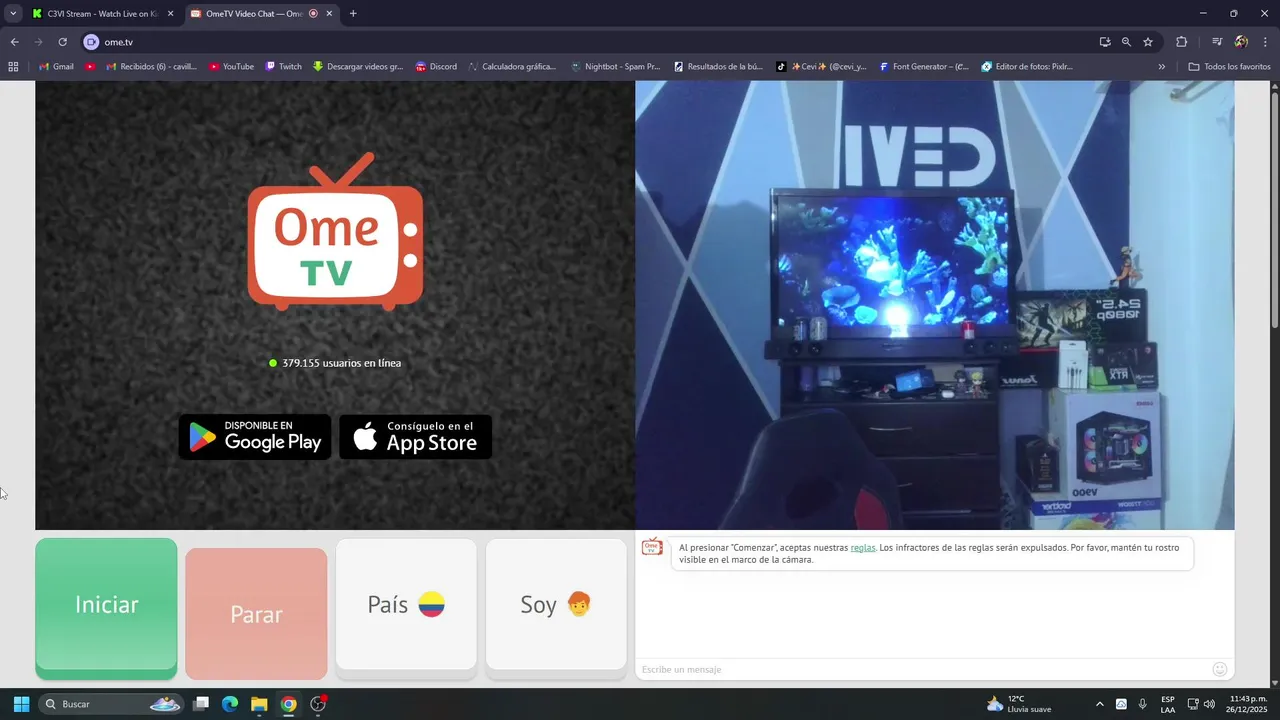
Task: Open Microsoft Edge from taskbar
Action: point(230,704)
